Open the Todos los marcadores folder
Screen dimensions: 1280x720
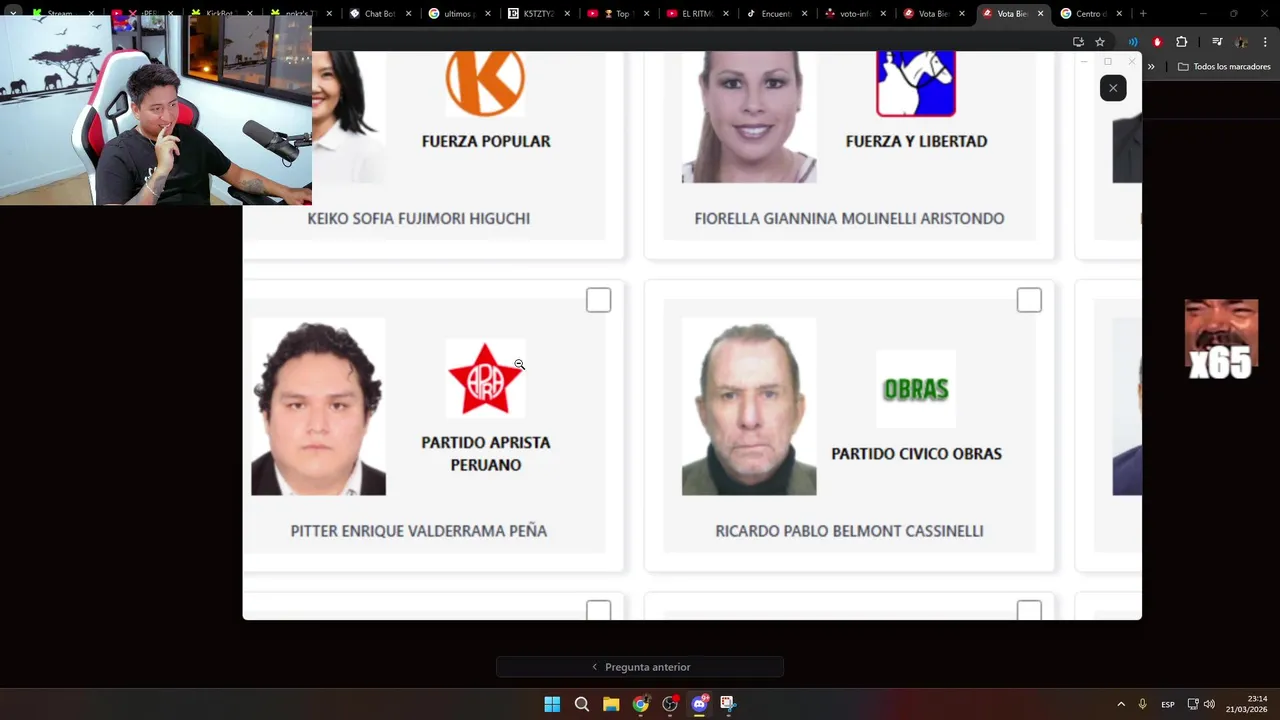point(1224,67)
